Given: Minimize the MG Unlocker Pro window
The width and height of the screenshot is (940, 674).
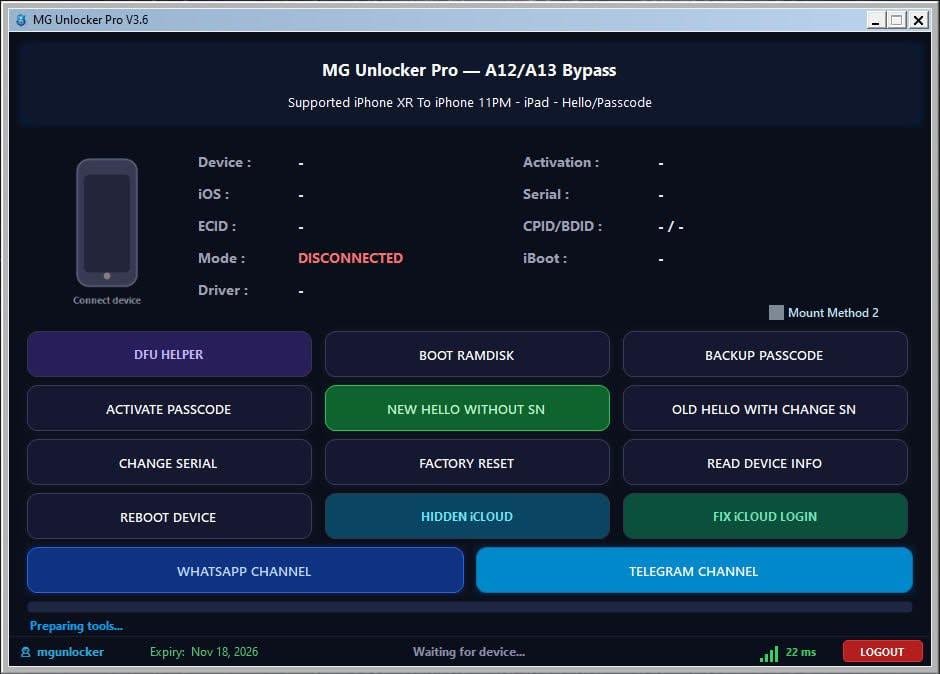Looking at the screenshot, I should [876, 20].
